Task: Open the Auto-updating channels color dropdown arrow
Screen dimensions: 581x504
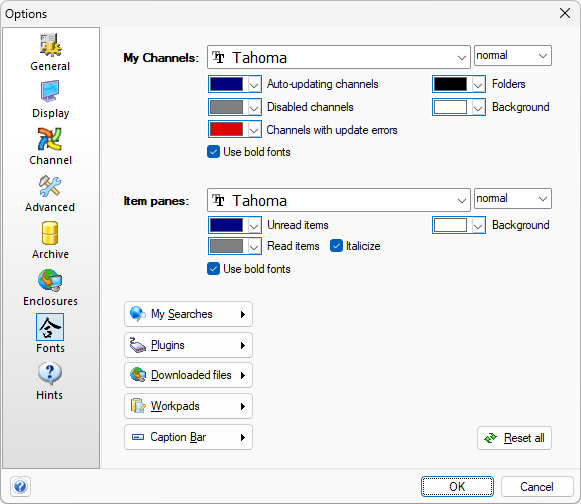Action: click(254, 84)
